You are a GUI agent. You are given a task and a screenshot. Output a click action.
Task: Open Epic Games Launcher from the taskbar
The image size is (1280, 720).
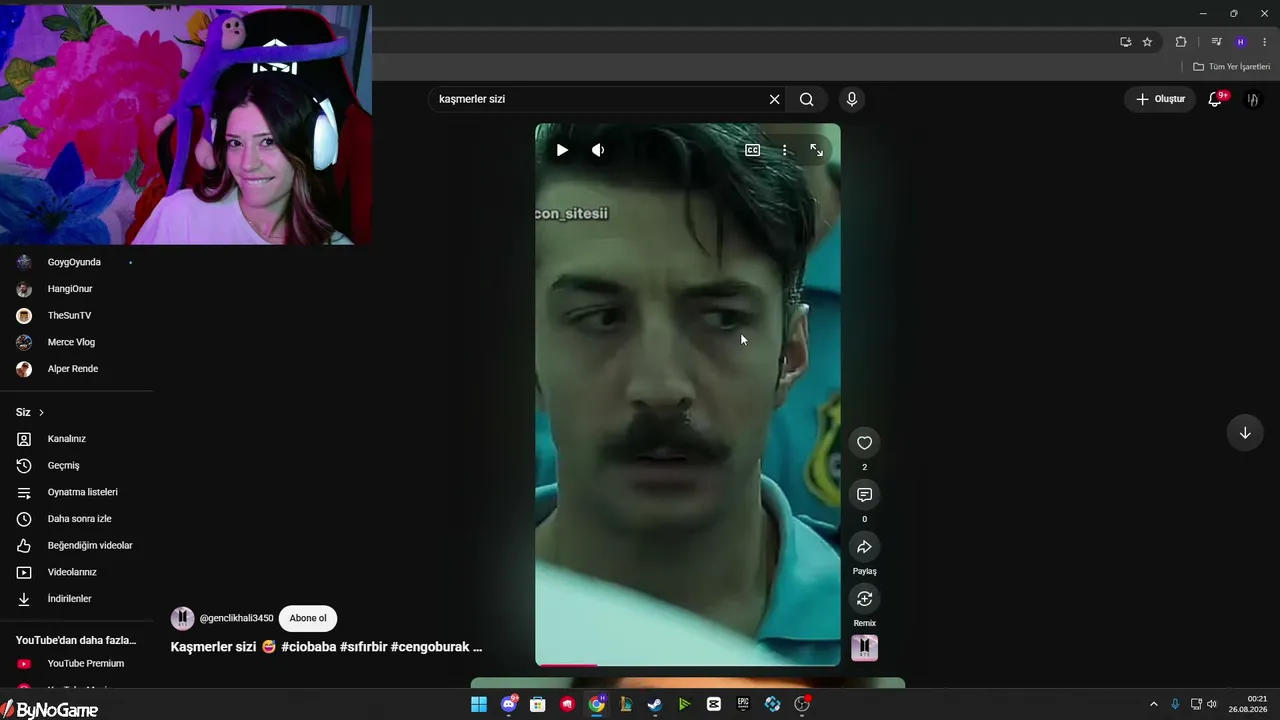pos(743,704)
